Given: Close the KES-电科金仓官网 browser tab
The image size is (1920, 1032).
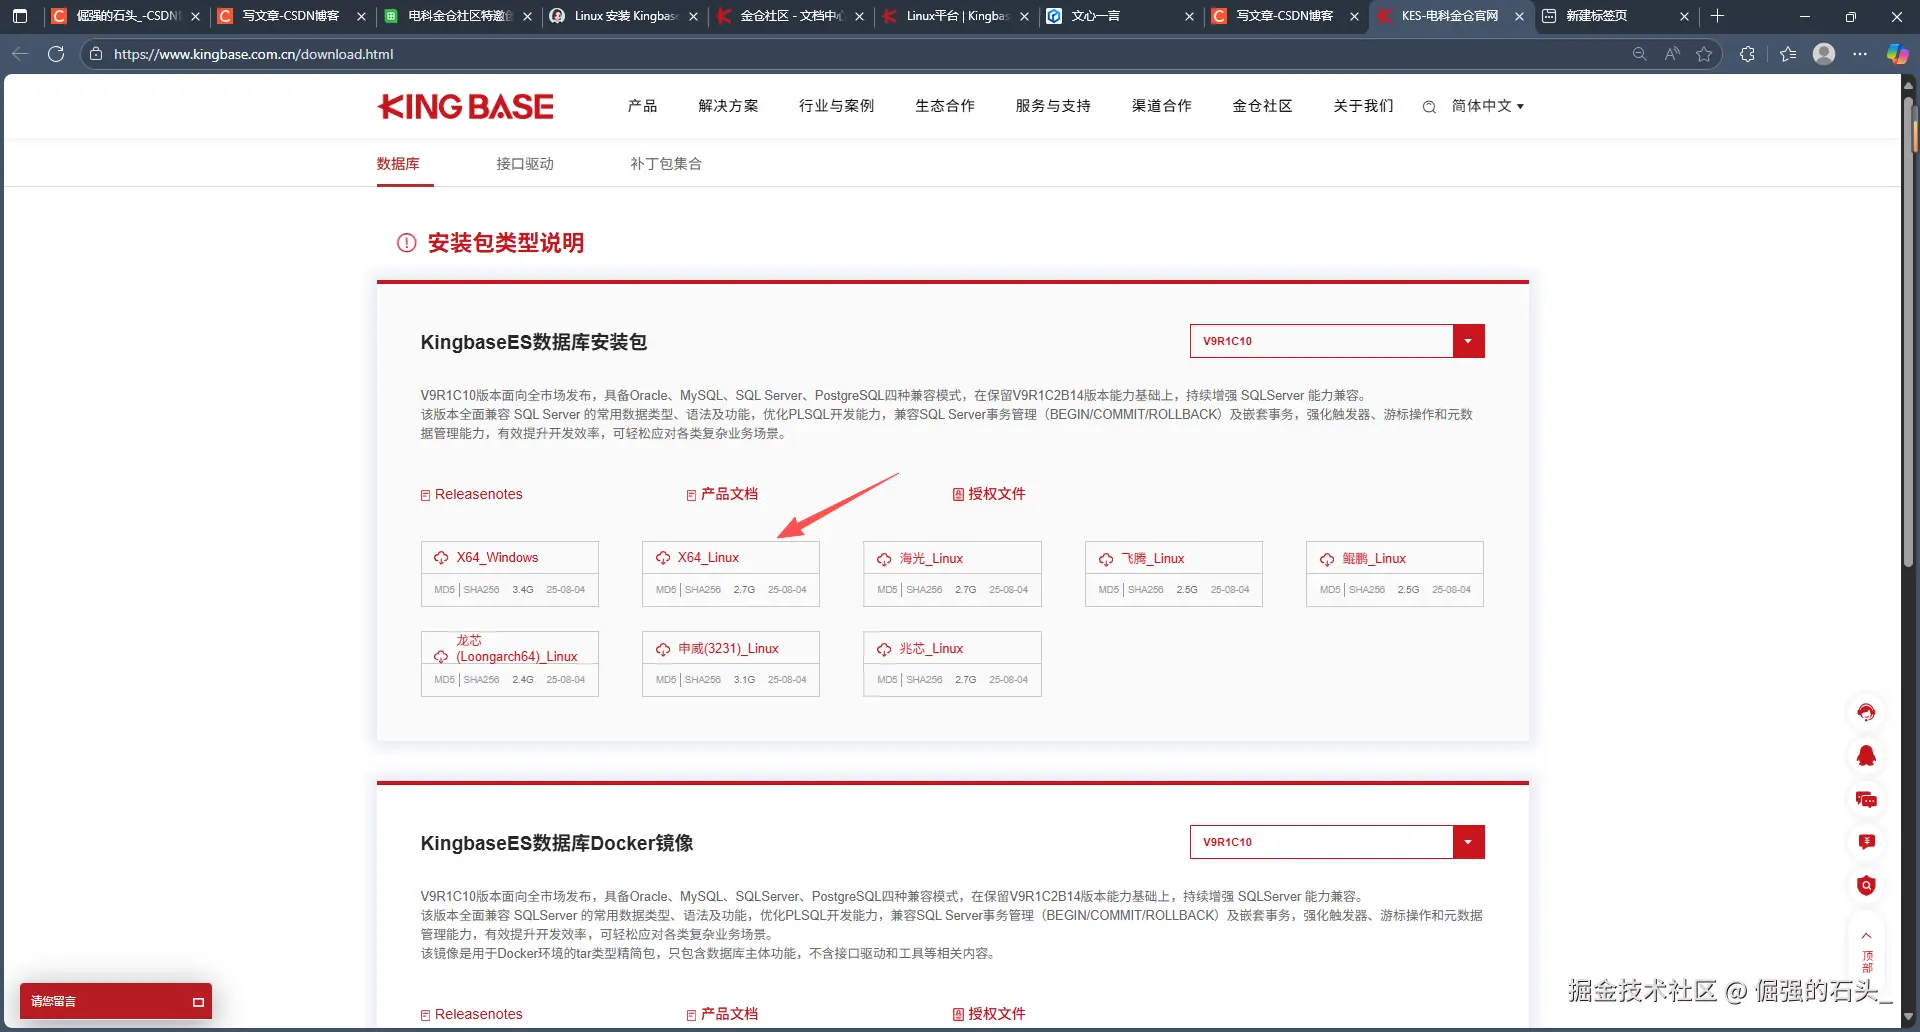Looking at the screenshot, I should coord(1519,16).
